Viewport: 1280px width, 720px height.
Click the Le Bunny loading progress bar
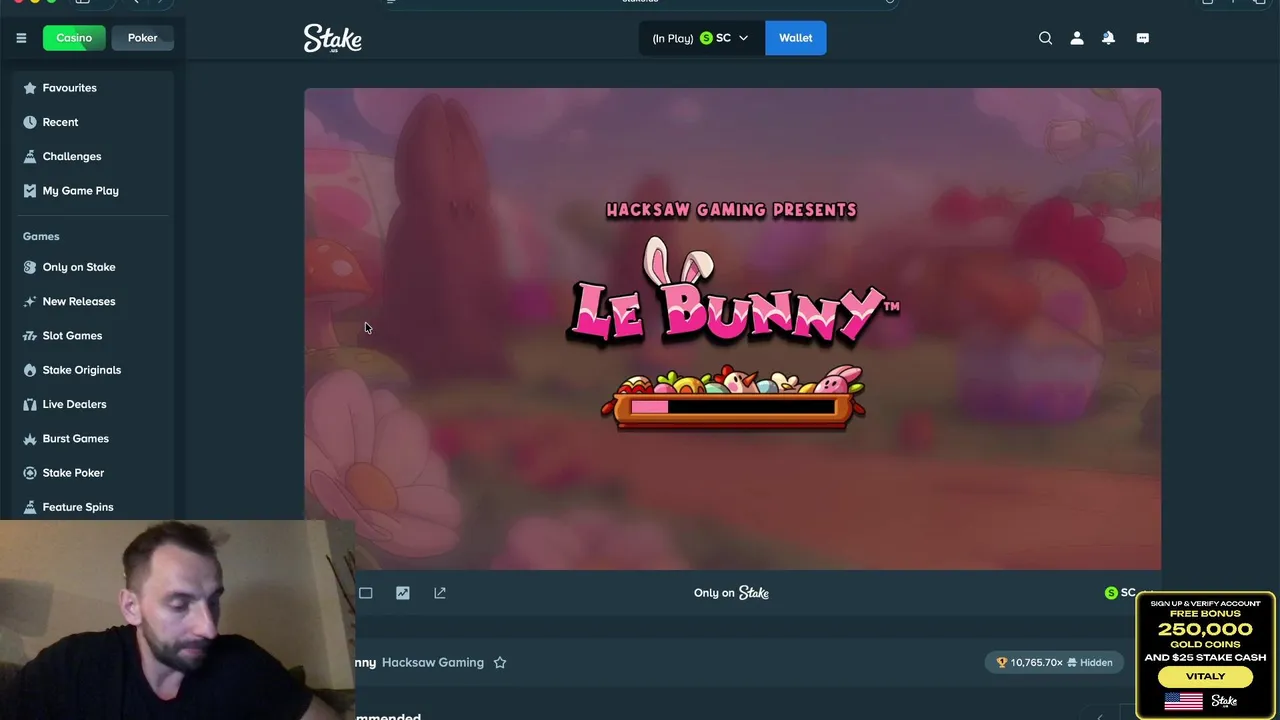[732, 407]
